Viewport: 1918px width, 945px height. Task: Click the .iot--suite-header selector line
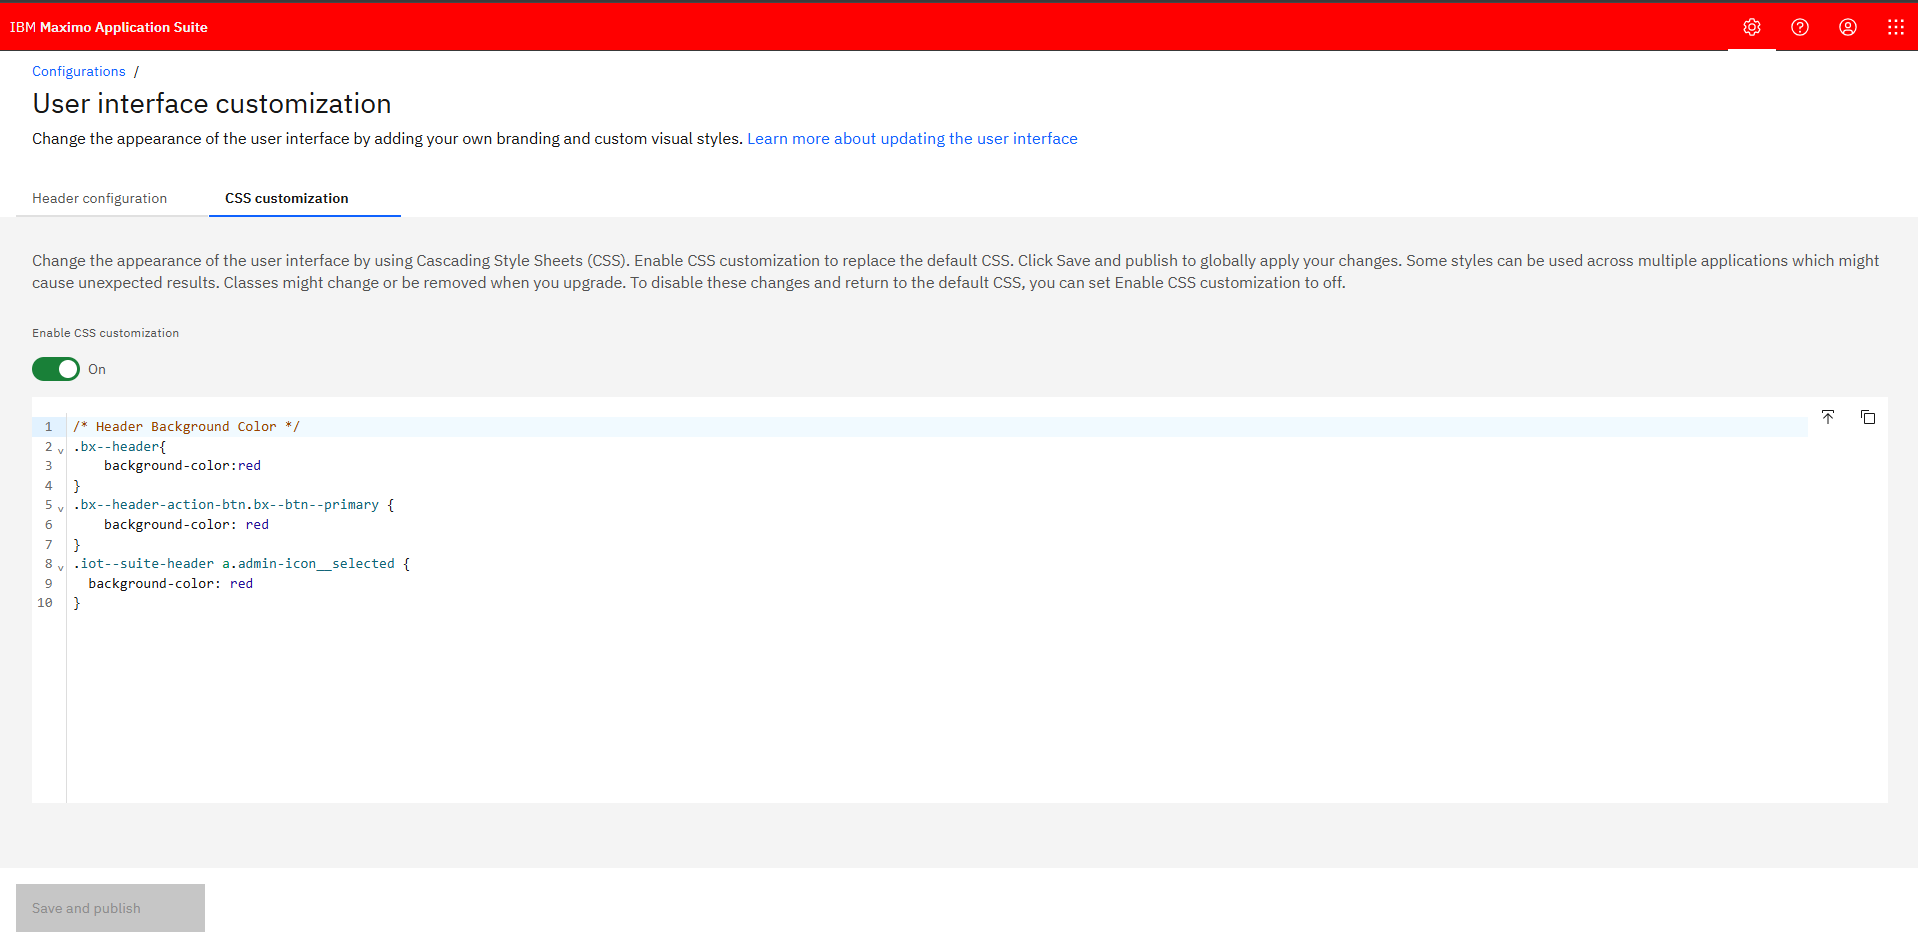tap(241, 564)
